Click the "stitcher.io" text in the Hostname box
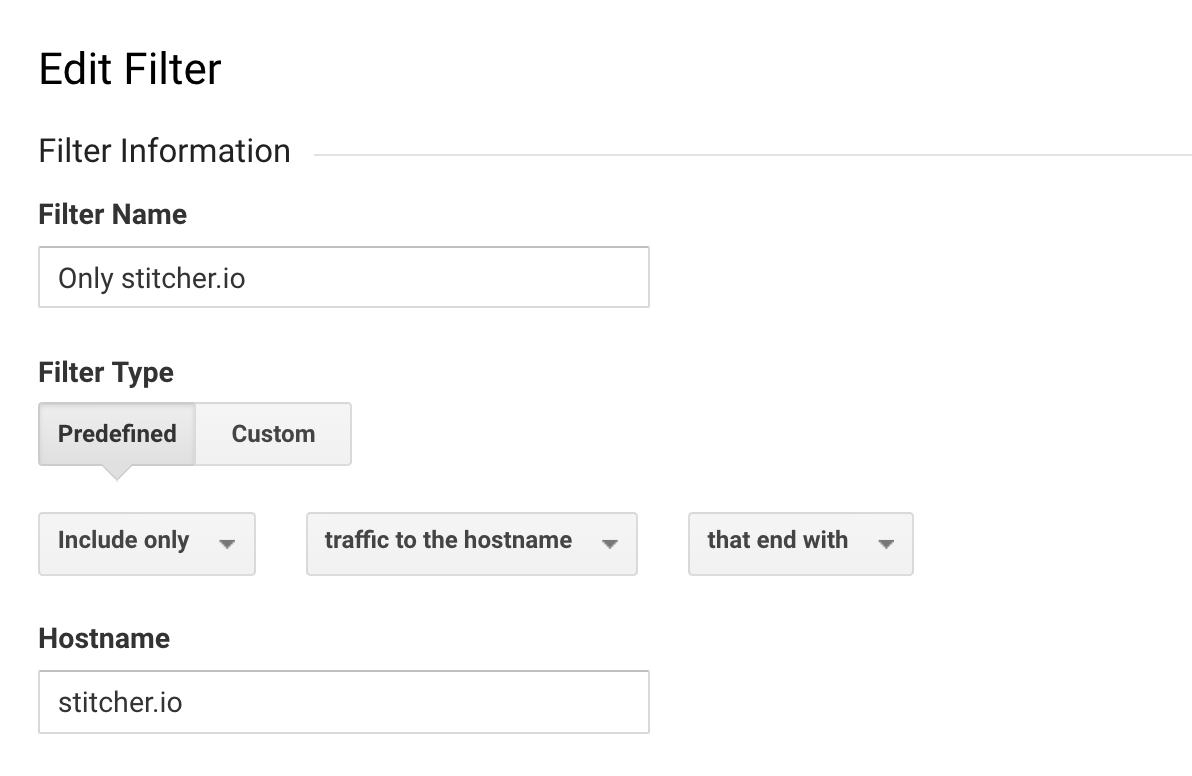Viewport: 1192px width, 776px height. [120, 702]
